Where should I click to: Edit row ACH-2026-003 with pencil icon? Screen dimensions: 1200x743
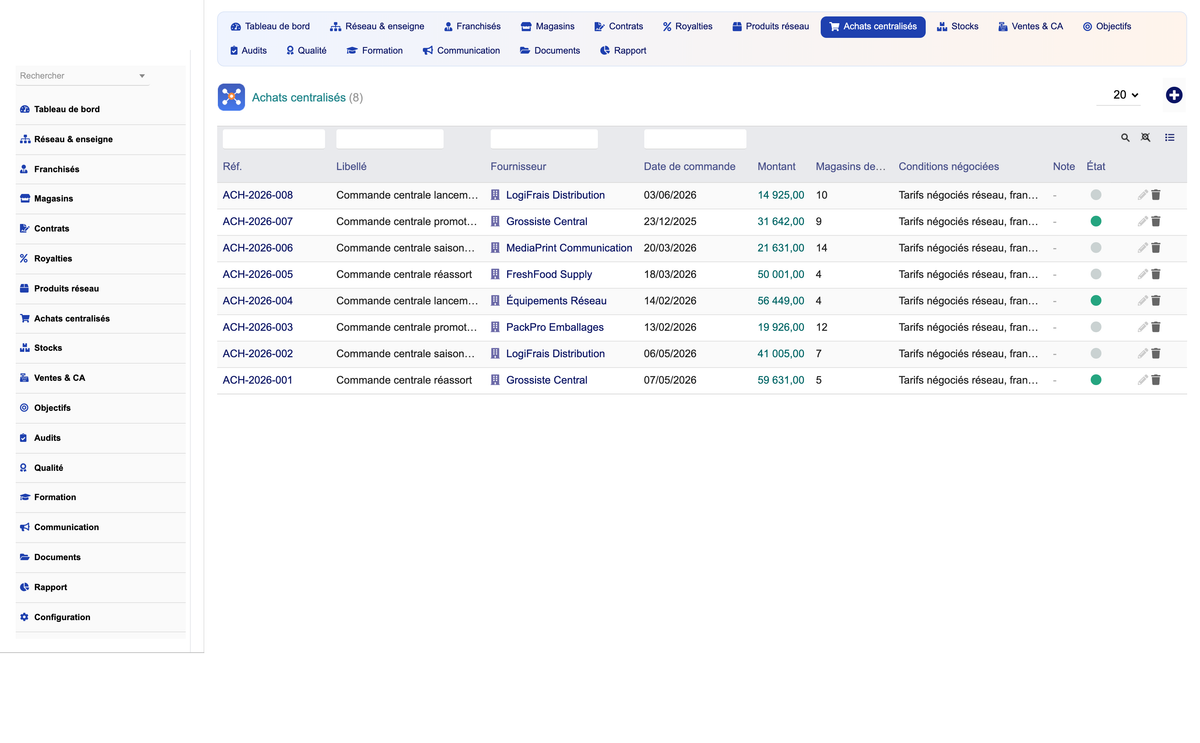tap(1143, 327)
